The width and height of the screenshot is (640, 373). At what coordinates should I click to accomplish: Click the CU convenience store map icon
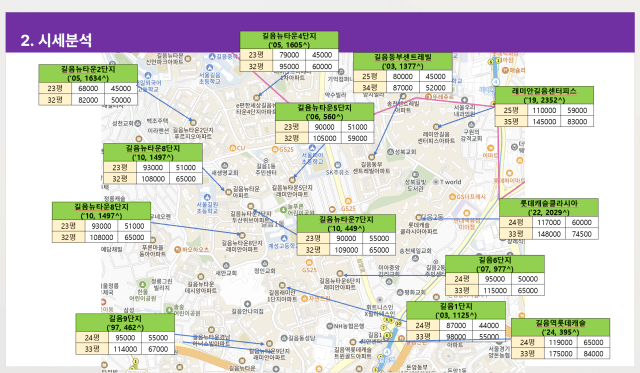233,148
